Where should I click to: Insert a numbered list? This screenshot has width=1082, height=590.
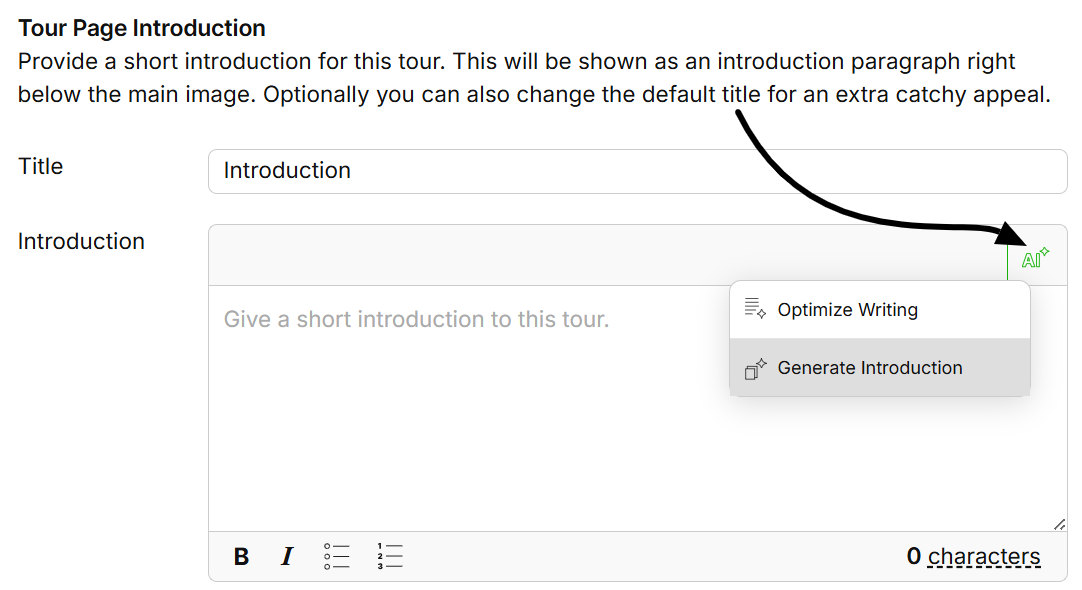390,557
